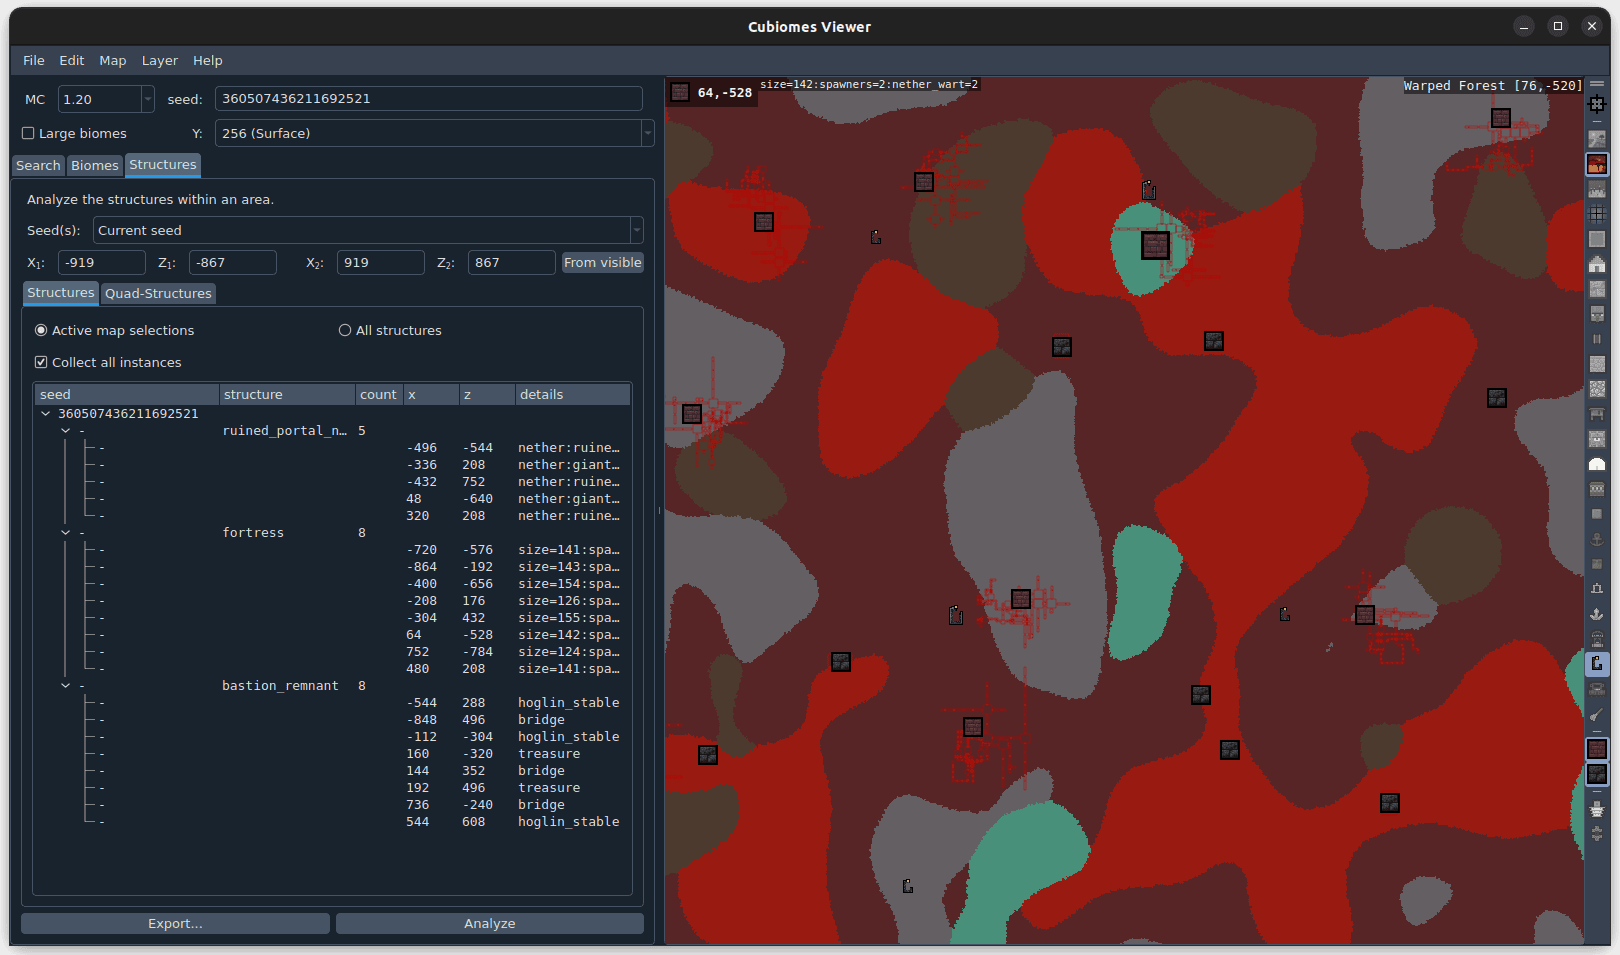Screen dimensions: 1620x955
Task: Select the Nether dimension icon in the side toolbar
Action: [1597, 164]
